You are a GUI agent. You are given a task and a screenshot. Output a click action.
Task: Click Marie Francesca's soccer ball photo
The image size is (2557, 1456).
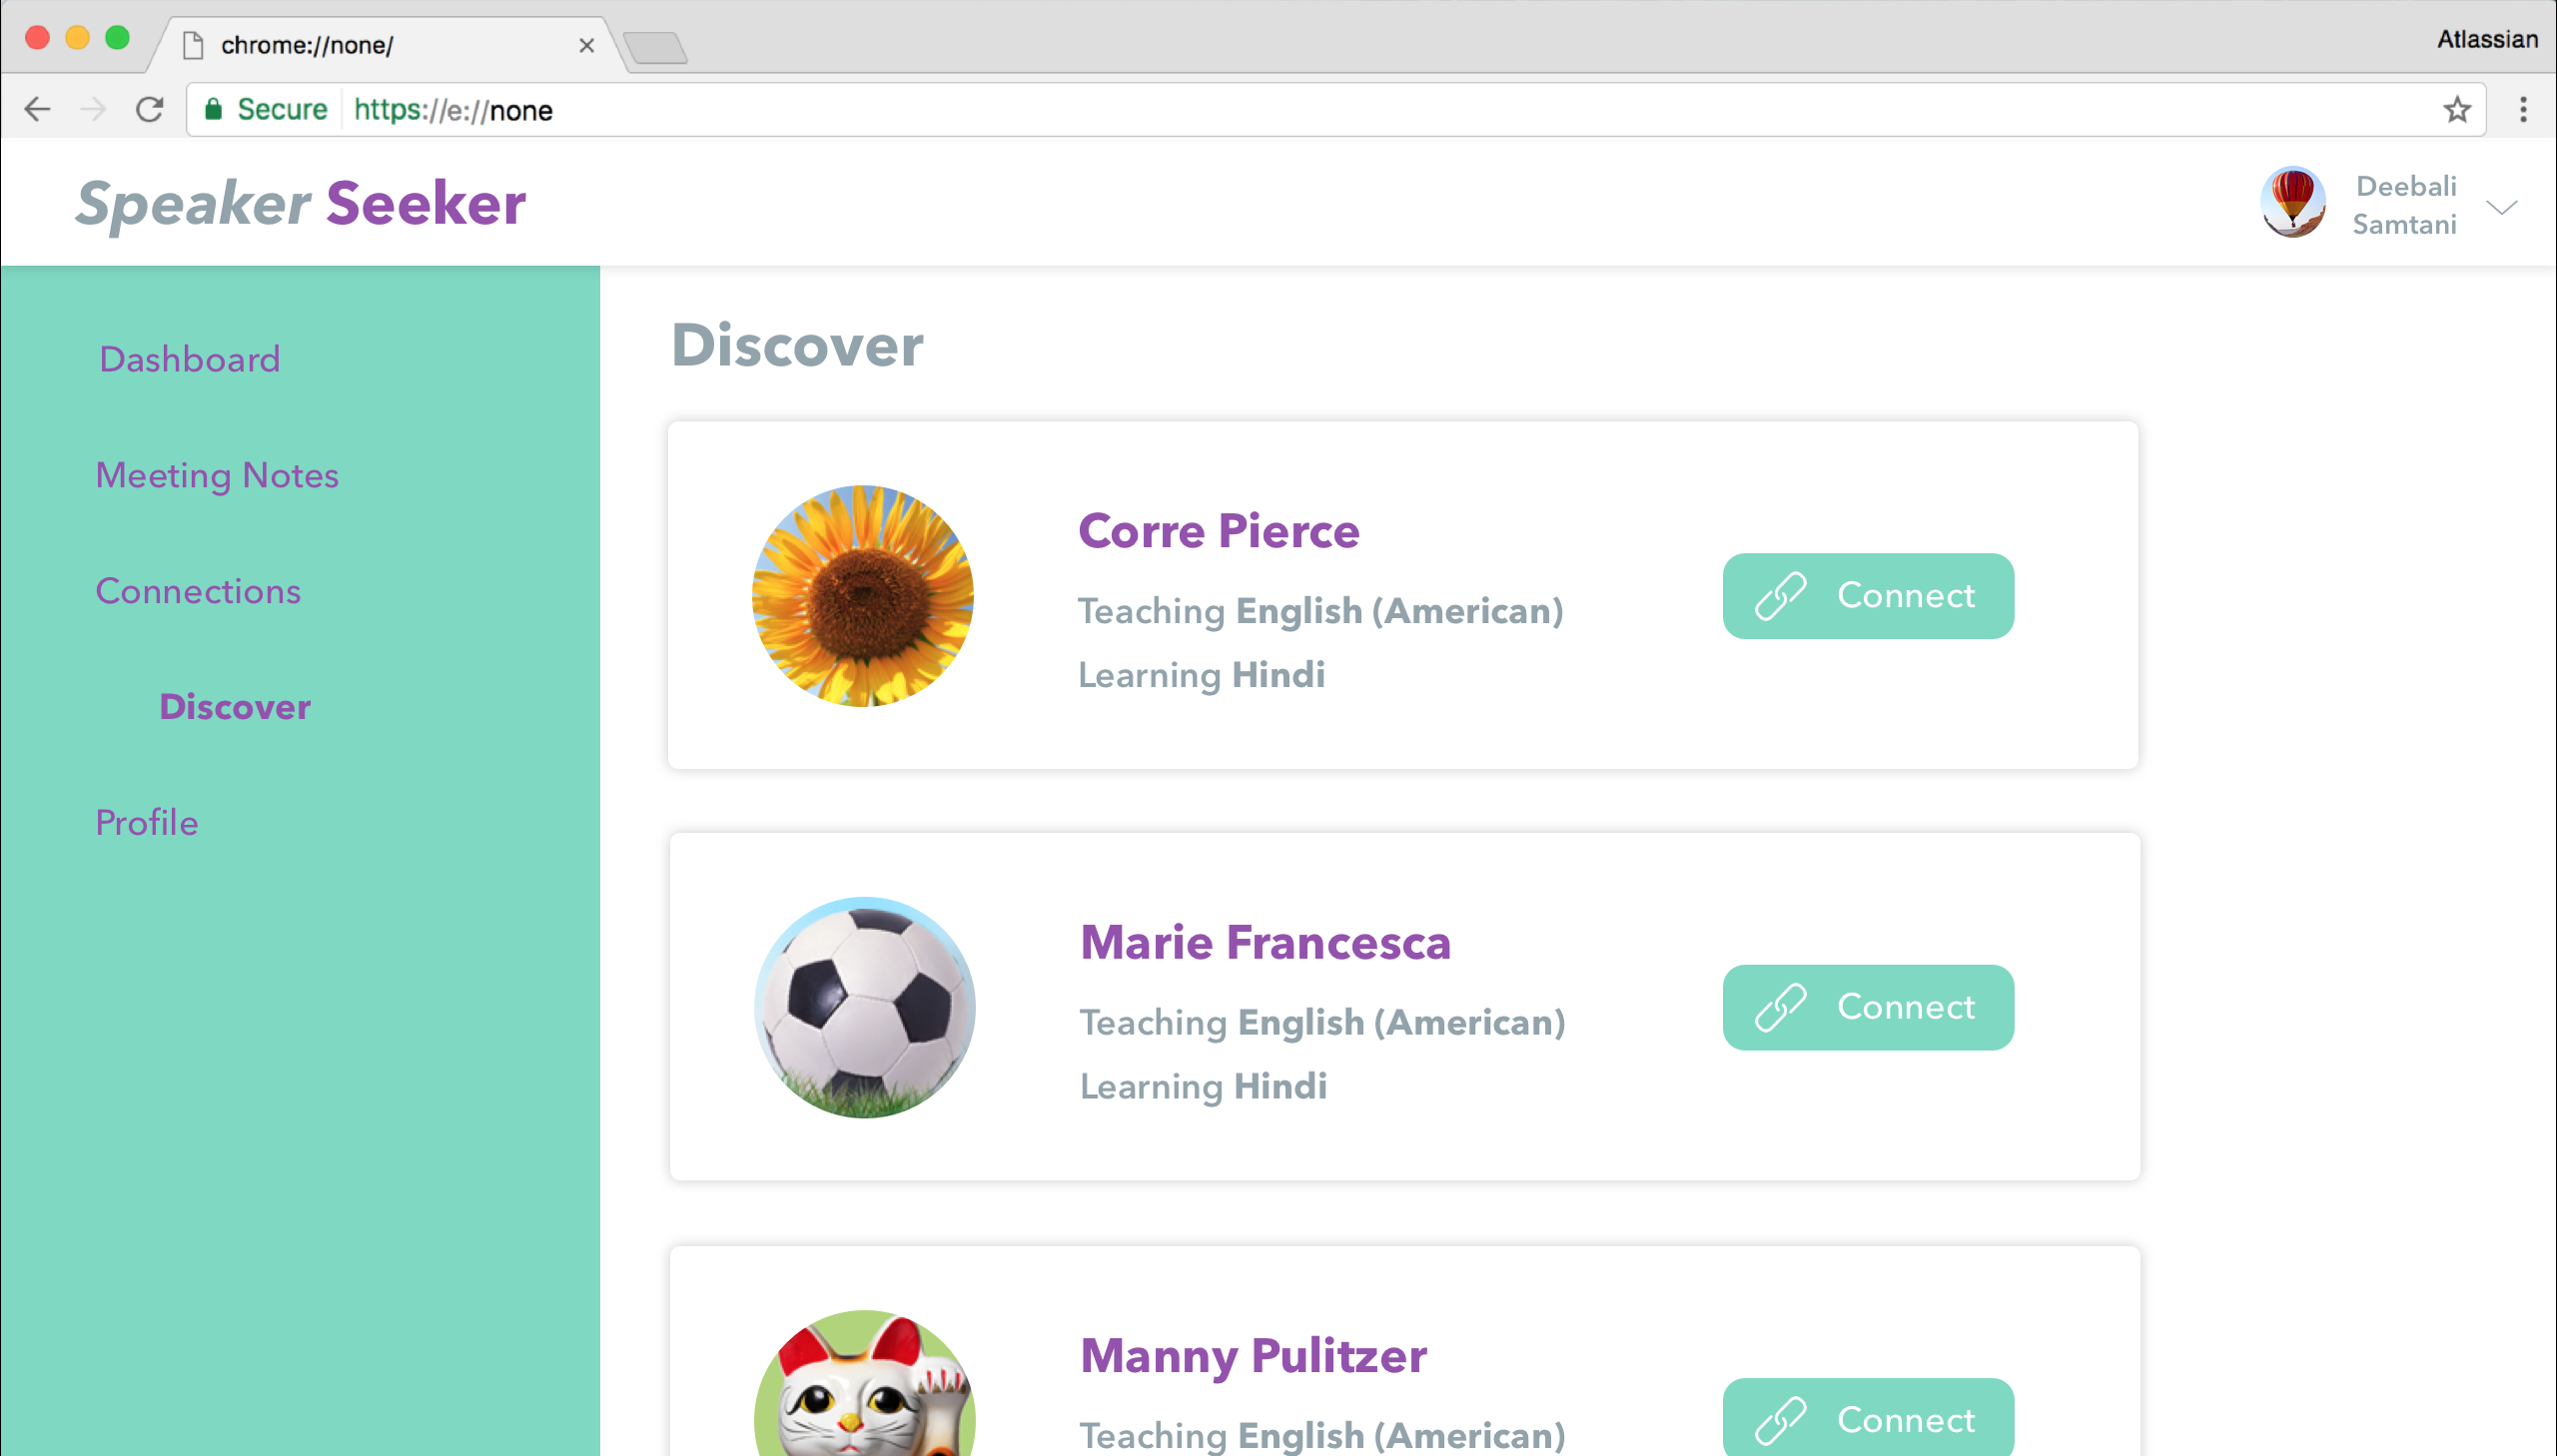pos(864,1007)
